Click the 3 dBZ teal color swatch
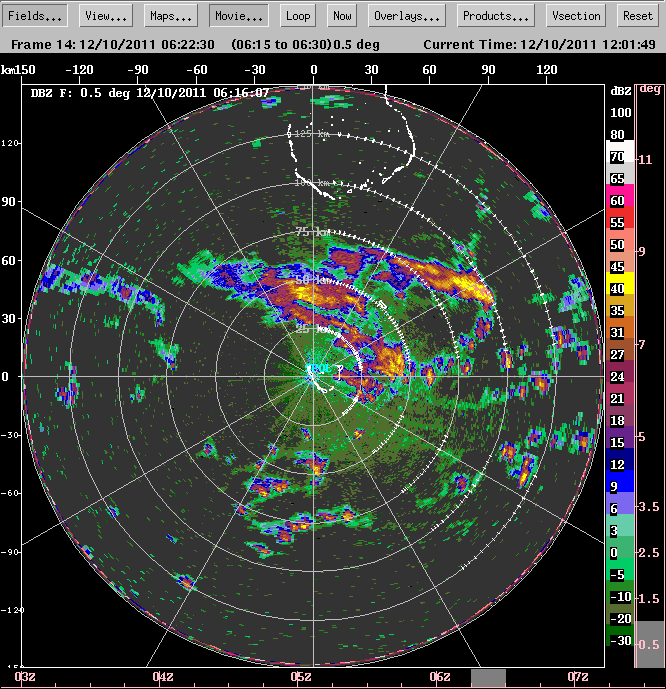Viewport: 666px width, 689px height. (620, 525)
